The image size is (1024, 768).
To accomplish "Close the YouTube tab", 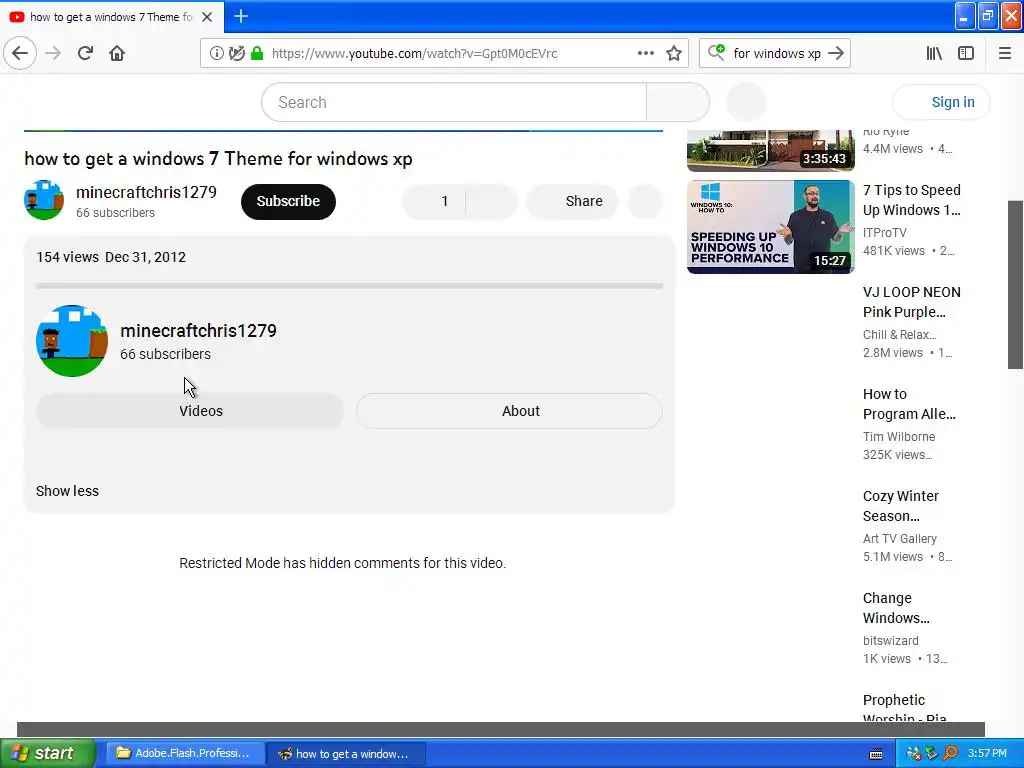I will (x=207, y=17).
